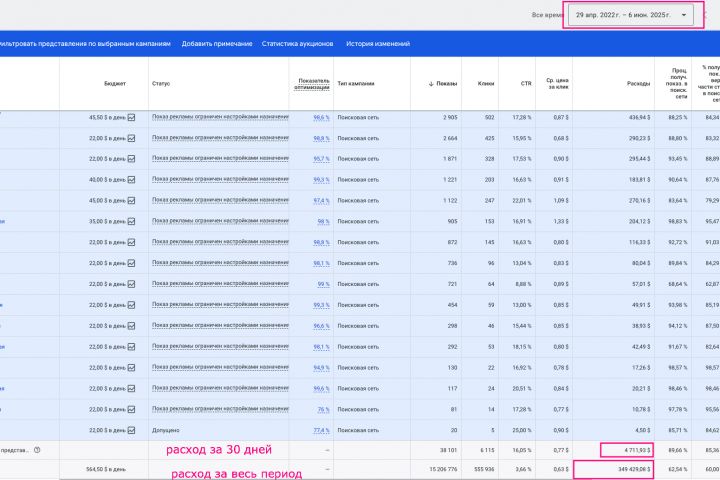
Task: Open budget chart icon in row with 130 impressions
Action: (131, 367)
